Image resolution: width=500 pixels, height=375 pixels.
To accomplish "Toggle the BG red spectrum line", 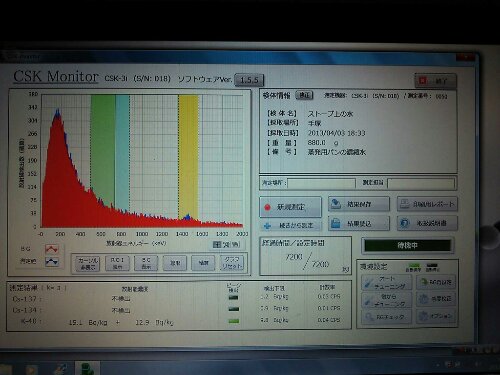I will (52, 249).
